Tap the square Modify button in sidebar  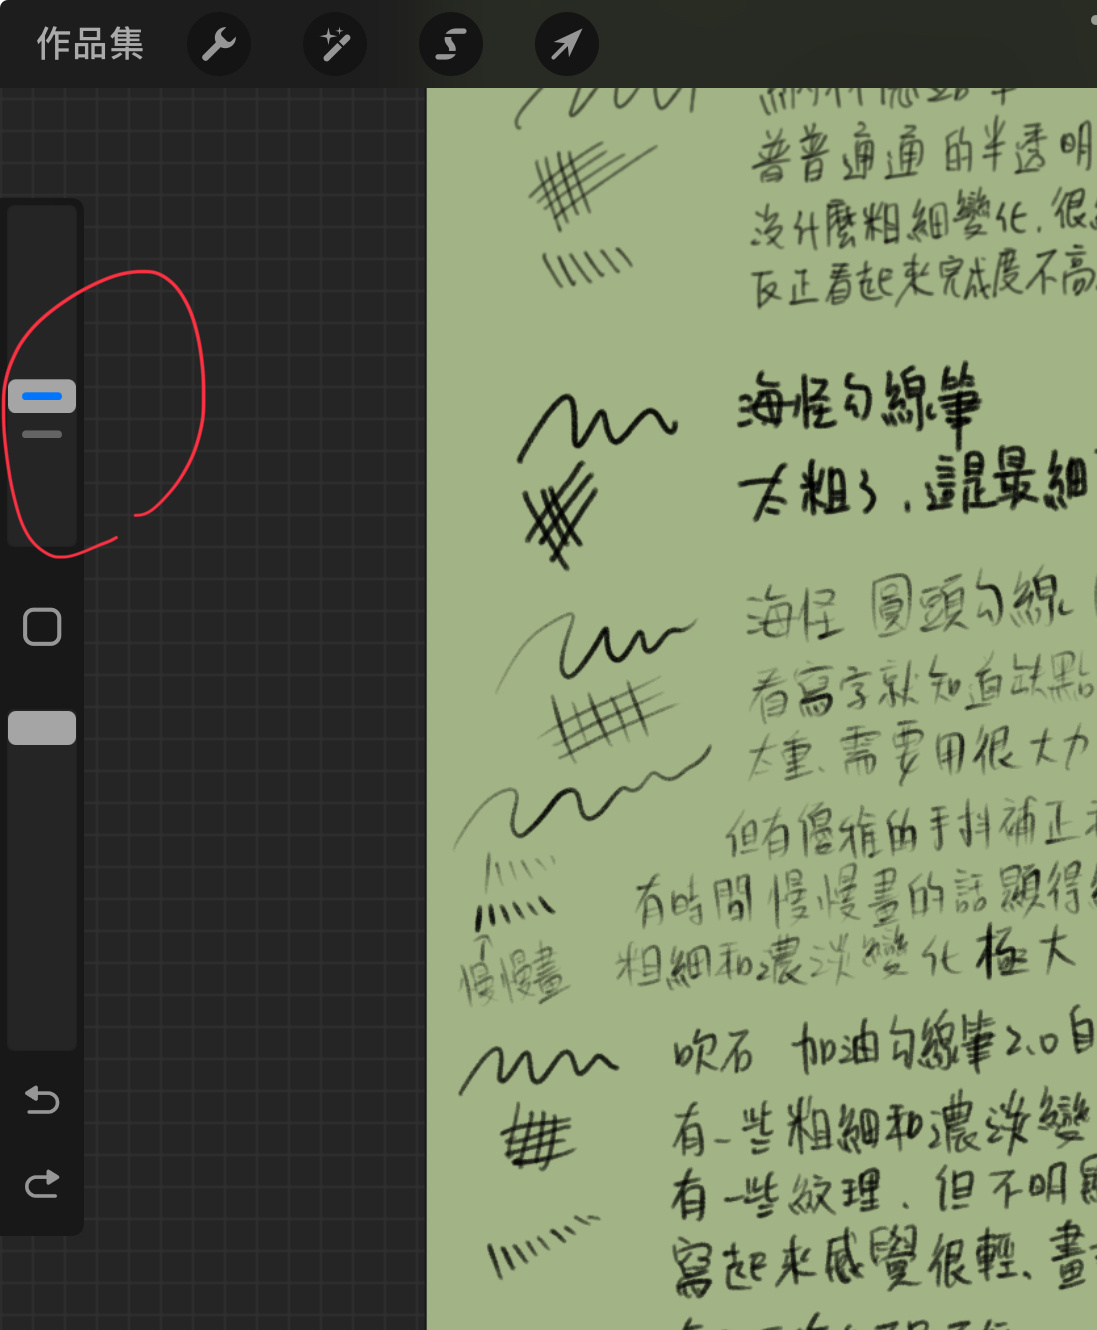pyautogui.click(x=42, y=627)
